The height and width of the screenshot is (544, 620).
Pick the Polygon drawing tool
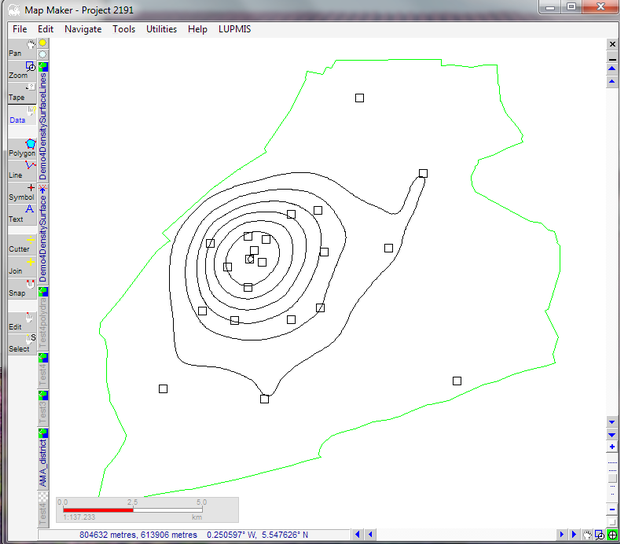[x=19, y=150]
